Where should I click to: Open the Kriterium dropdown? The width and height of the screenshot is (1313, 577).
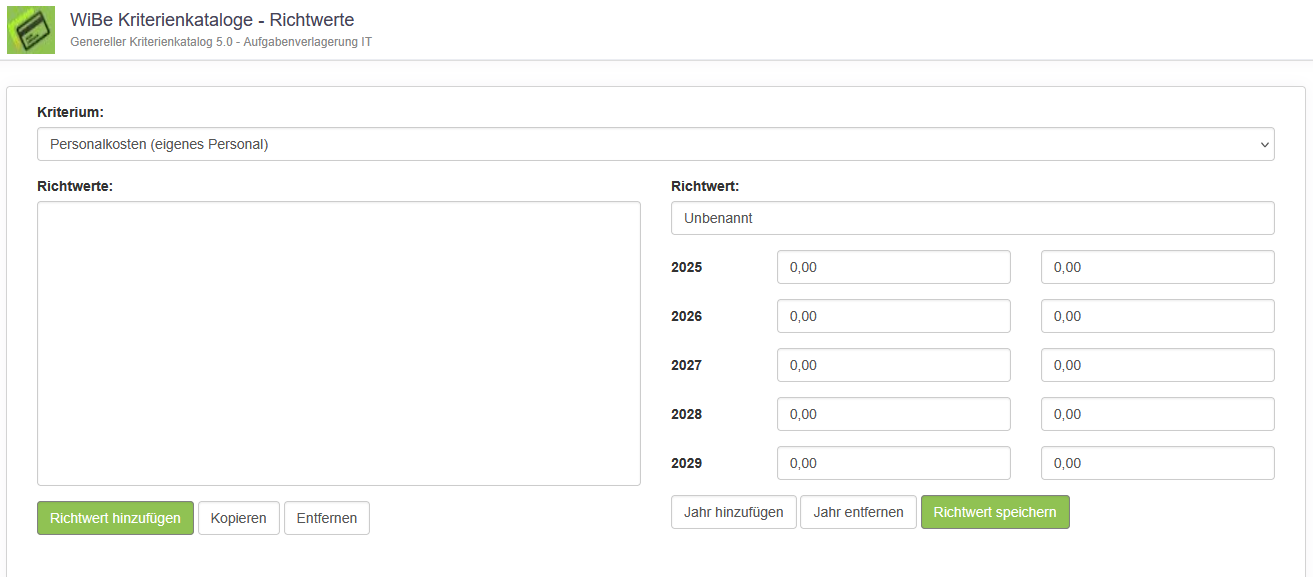[x=655, y=144]
